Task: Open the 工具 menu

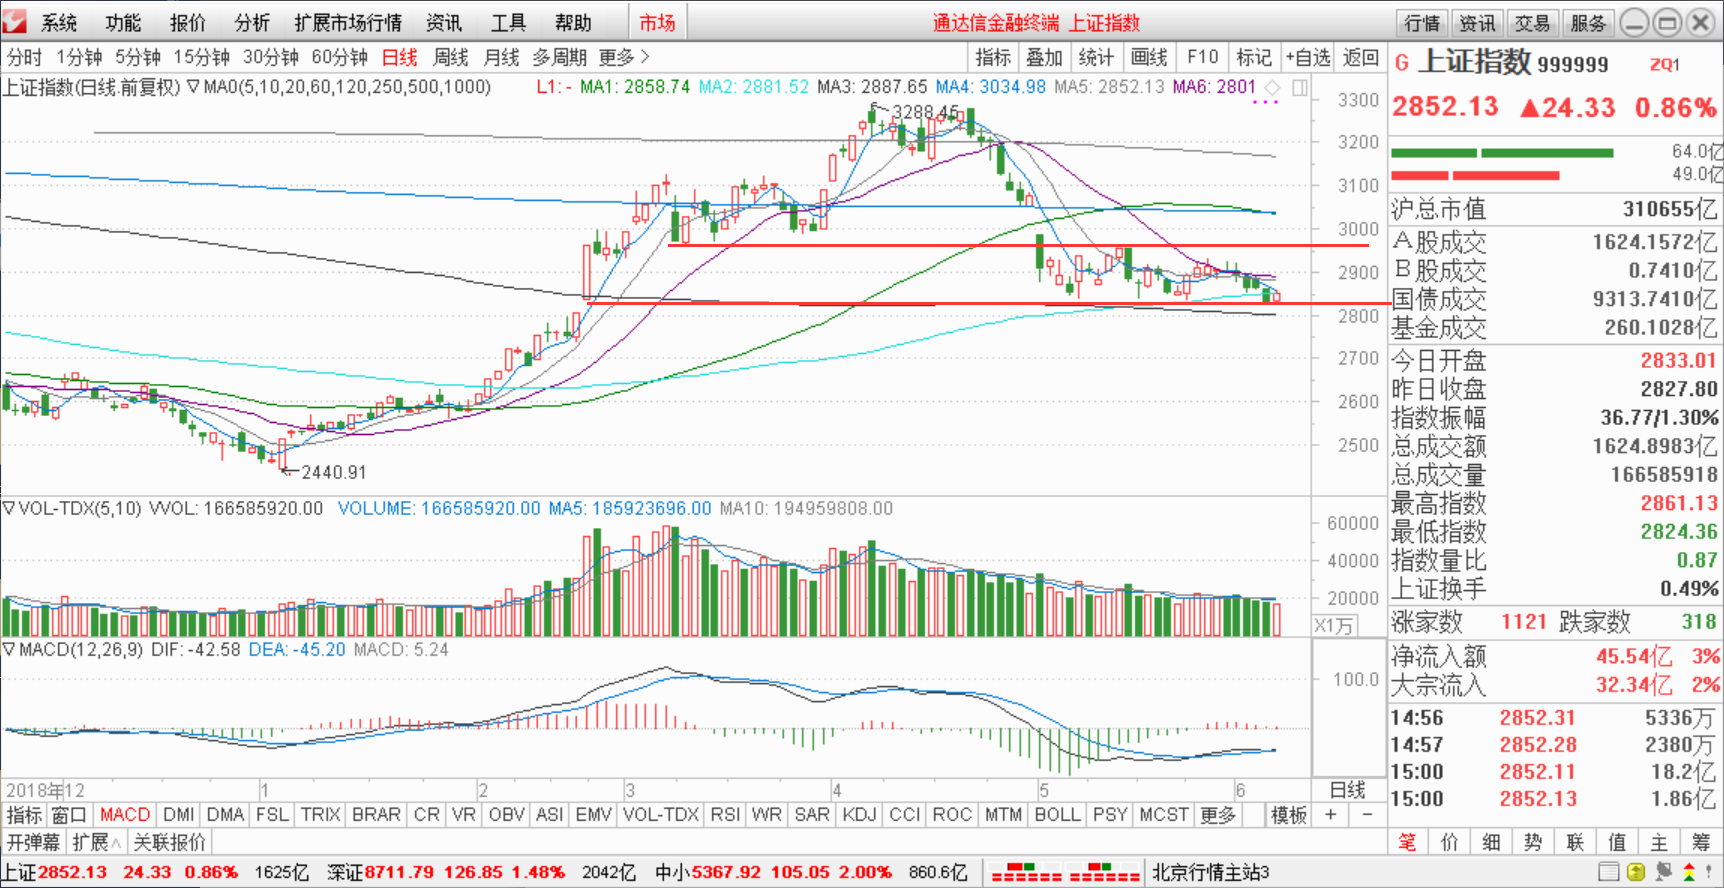Action: point(508,22)
